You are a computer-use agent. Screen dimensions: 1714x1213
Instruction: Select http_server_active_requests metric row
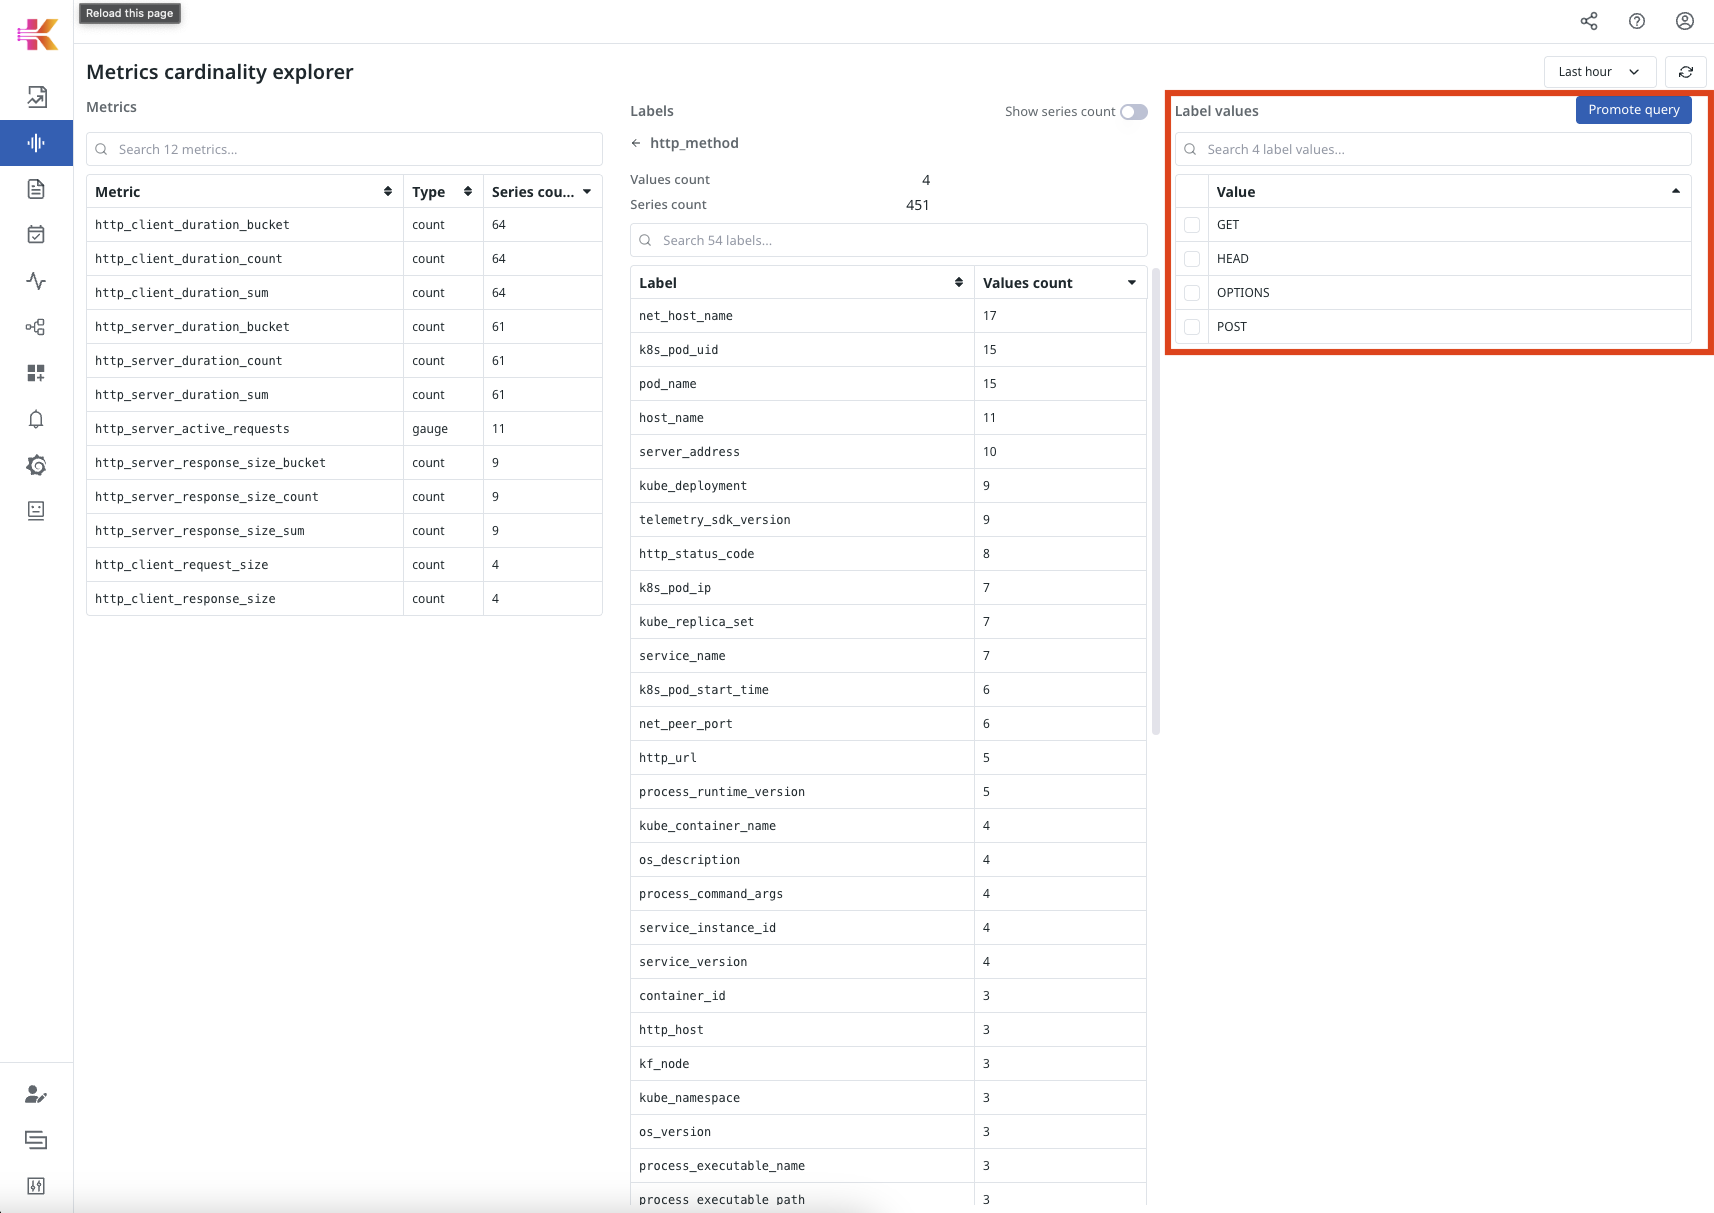click(x=192, y=429)
